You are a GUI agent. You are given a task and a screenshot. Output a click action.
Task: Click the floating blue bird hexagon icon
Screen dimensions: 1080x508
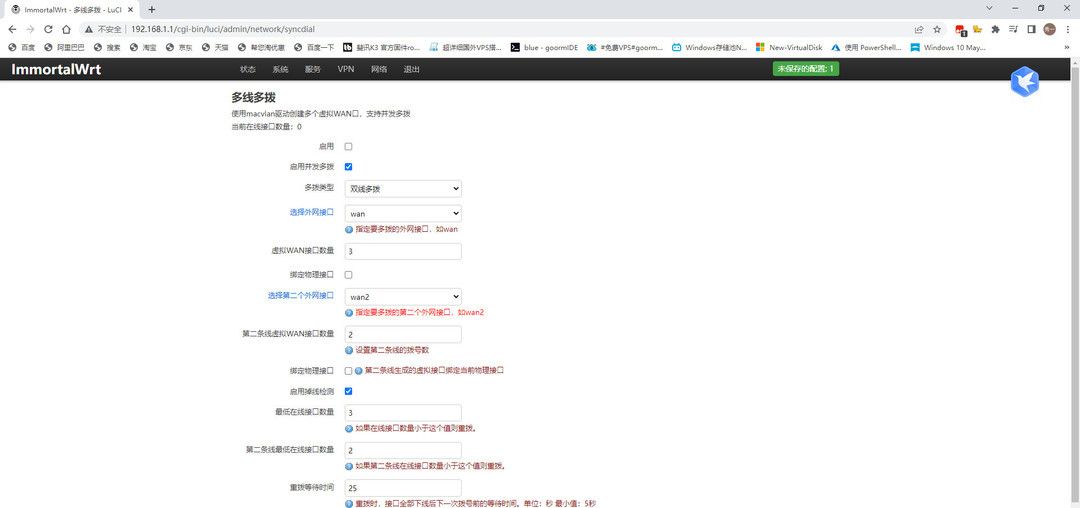point(1025,82)
